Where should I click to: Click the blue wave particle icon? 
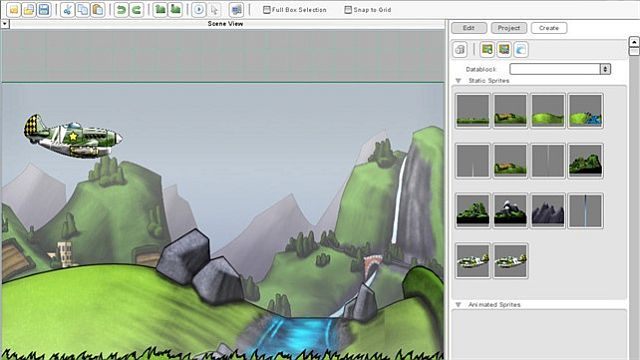click(521, 50)
